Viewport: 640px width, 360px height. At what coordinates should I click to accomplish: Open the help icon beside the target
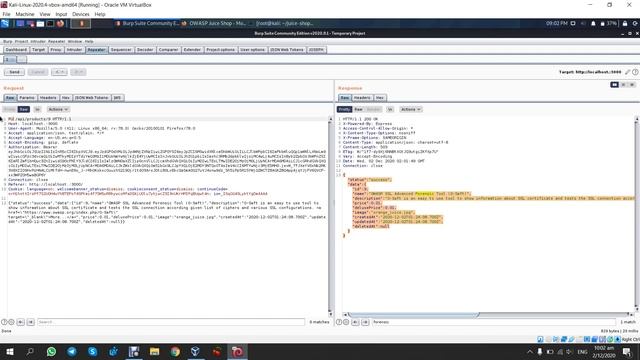pyautogui.click(x=635, y=72)
